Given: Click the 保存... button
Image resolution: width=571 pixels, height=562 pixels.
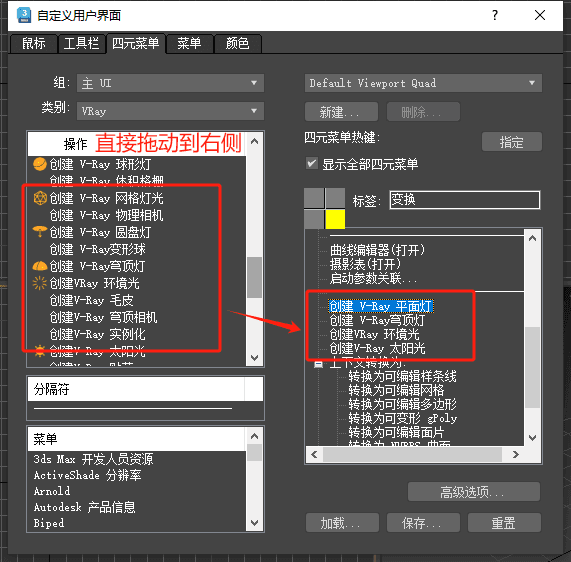Looking at the screenshot, I should [423, 523].
